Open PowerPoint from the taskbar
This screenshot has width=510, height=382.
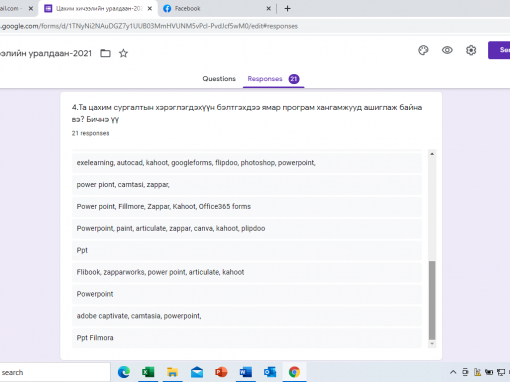(221, 372)
